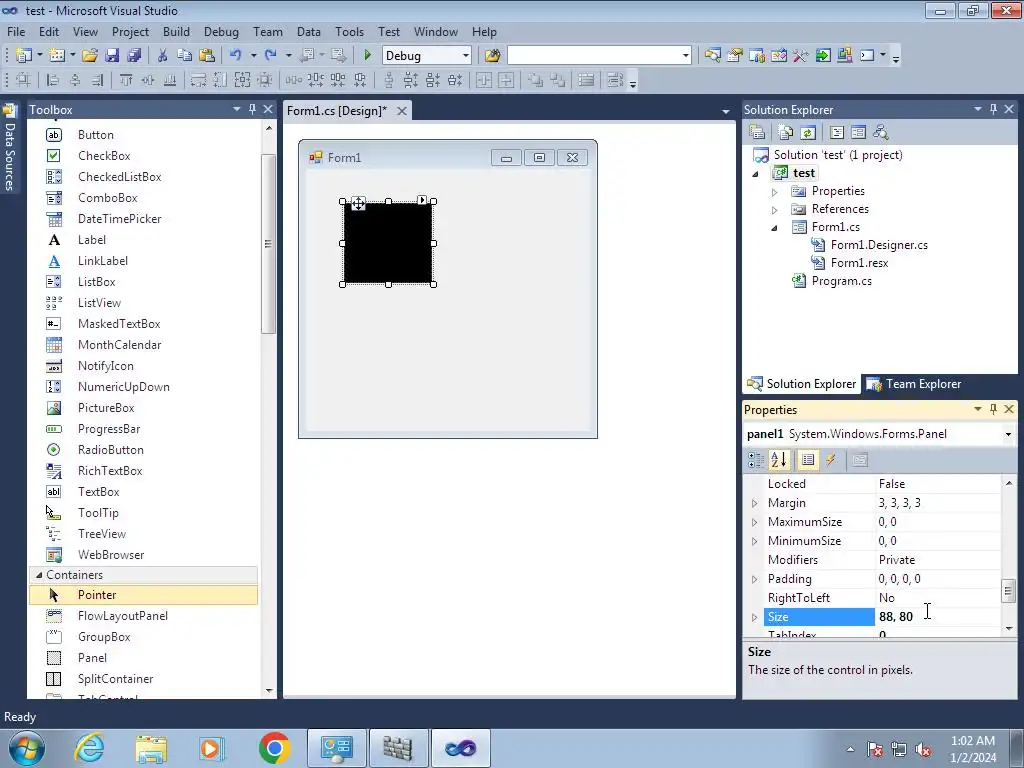Pin the Toolbox with Auto Hide pushpin
Image resolution: width=1024 pixels, height=768 pixels.
pos(252,109)
